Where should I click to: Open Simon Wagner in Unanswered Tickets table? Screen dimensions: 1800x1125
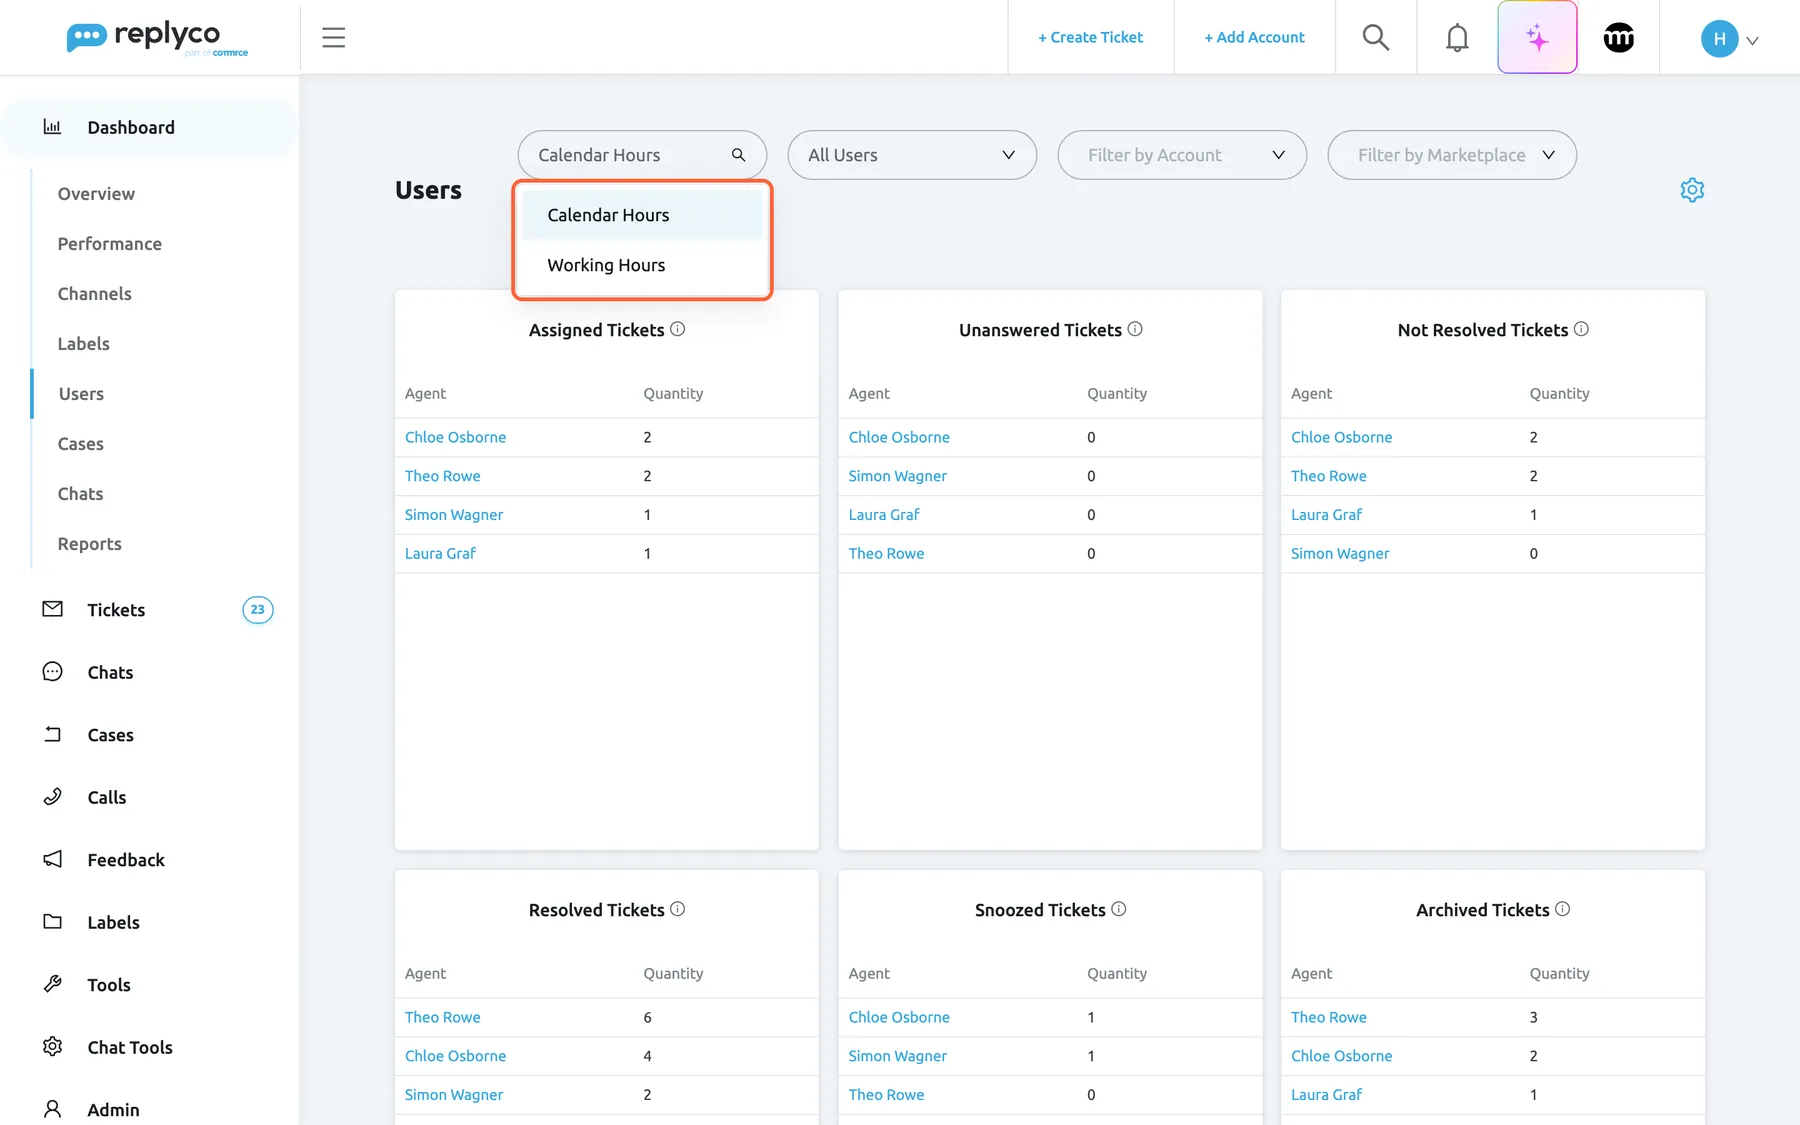[x=897, y=476]
